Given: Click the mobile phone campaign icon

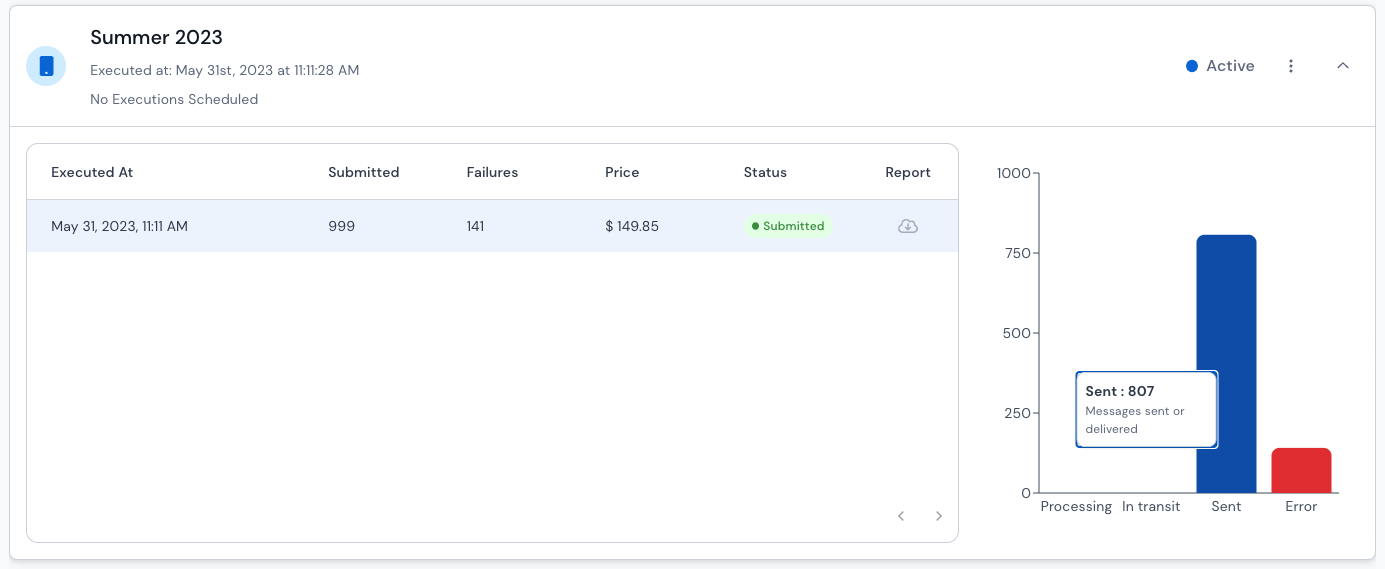Looking at the screenshot, I should click(46, 66).
